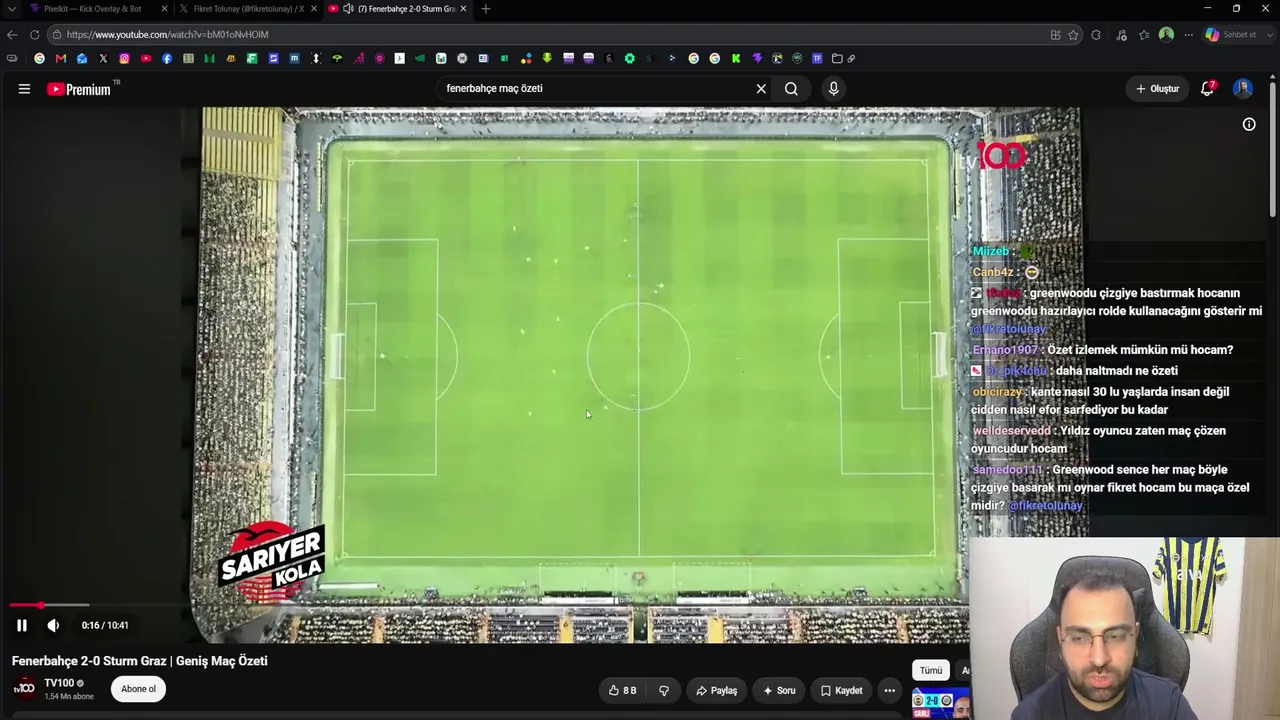
Task: Open browser settings three-dot menu
Action: (x=1188, y=35)
